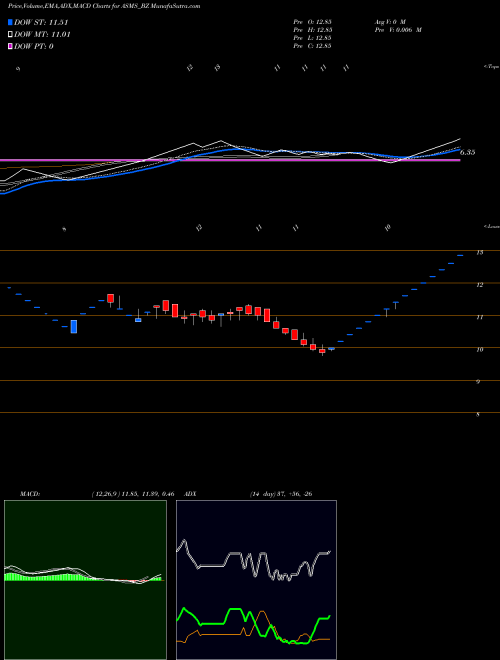Image resolution: width=500 pixels, height=660 pixels.
Task: Click the price axis label 9
Action: tap(479, 382)
